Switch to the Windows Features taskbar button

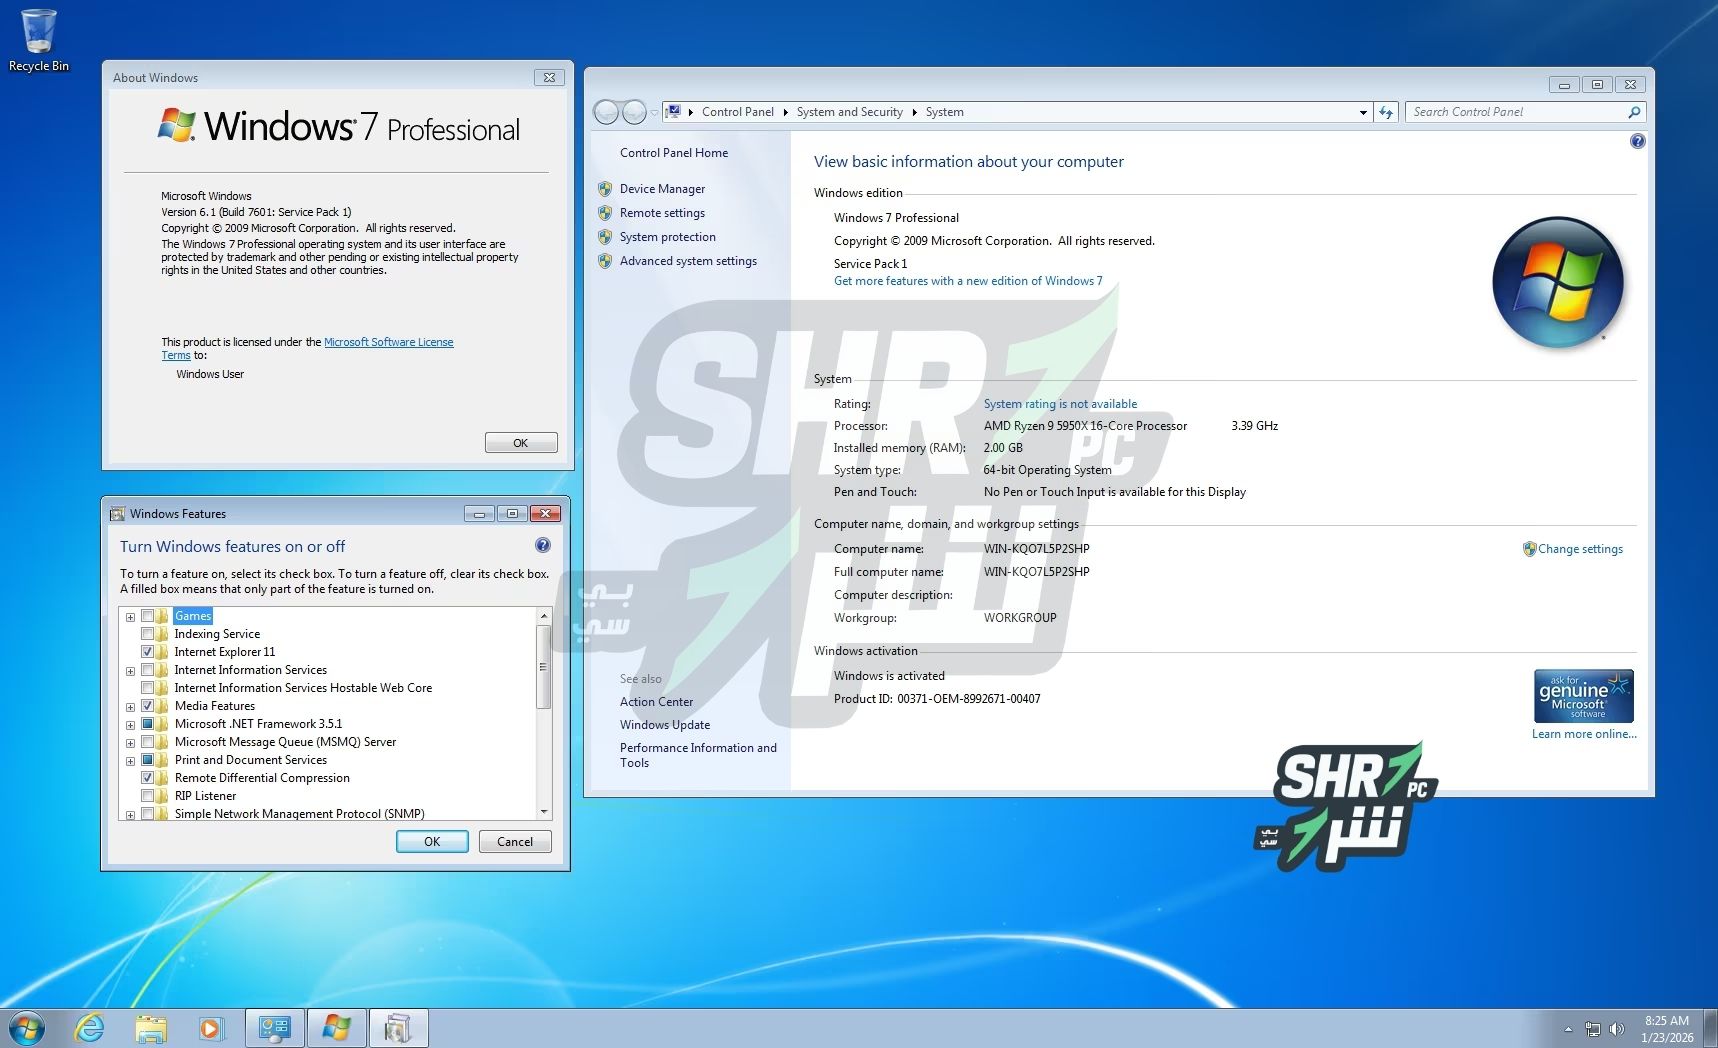click(x=398, y=1028)
